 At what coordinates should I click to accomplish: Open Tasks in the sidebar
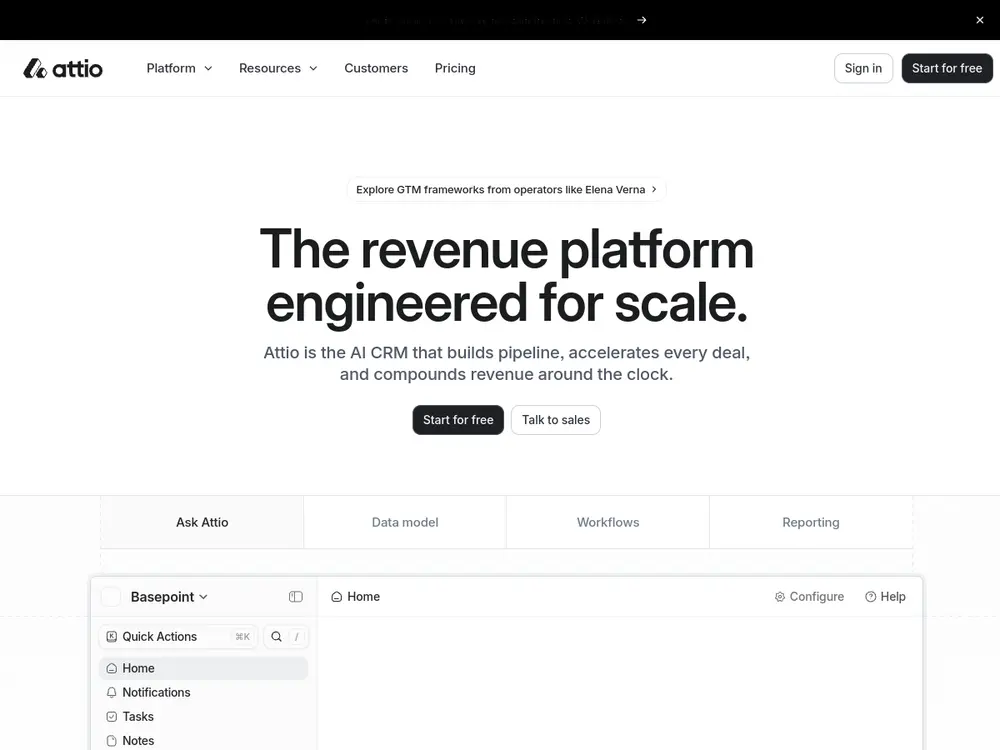coord(203,717)
